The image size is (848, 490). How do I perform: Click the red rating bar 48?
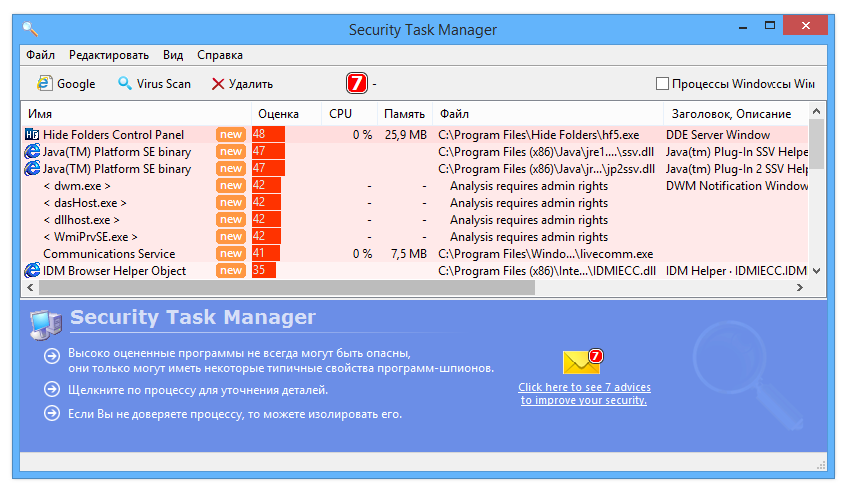268,135
